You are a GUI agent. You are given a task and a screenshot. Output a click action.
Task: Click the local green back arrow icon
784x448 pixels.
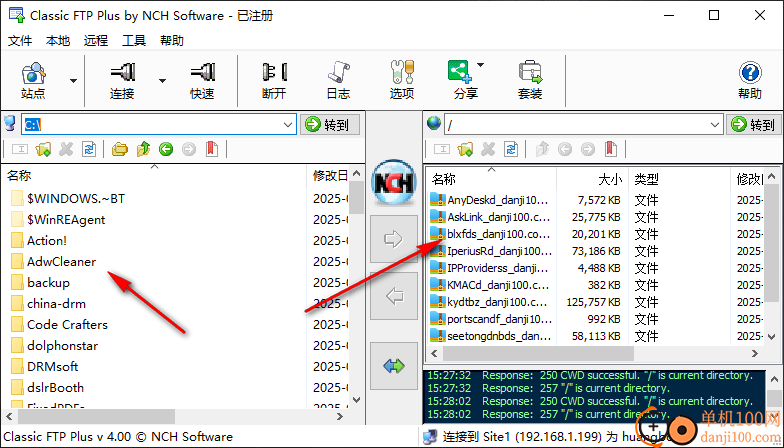166,149
